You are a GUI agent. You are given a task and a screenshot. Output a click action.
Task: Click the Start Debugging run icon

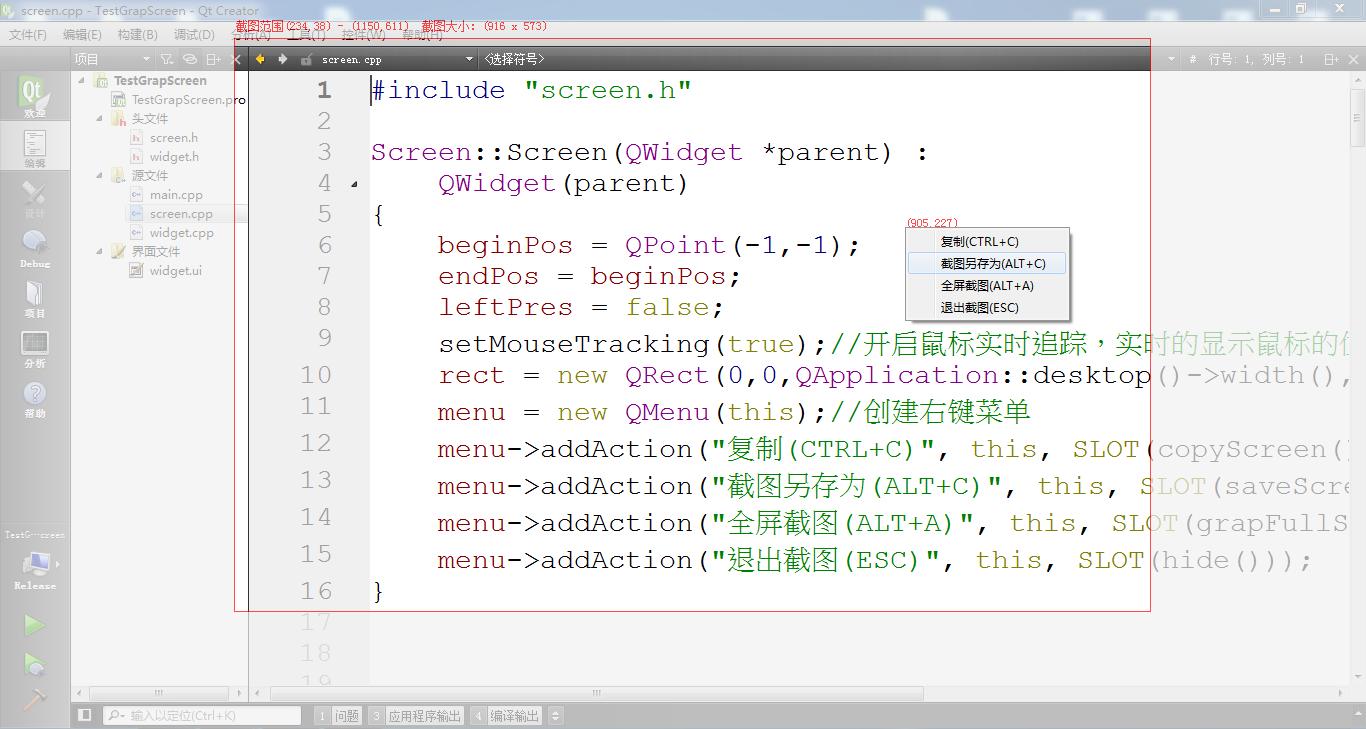coord(34,663)
